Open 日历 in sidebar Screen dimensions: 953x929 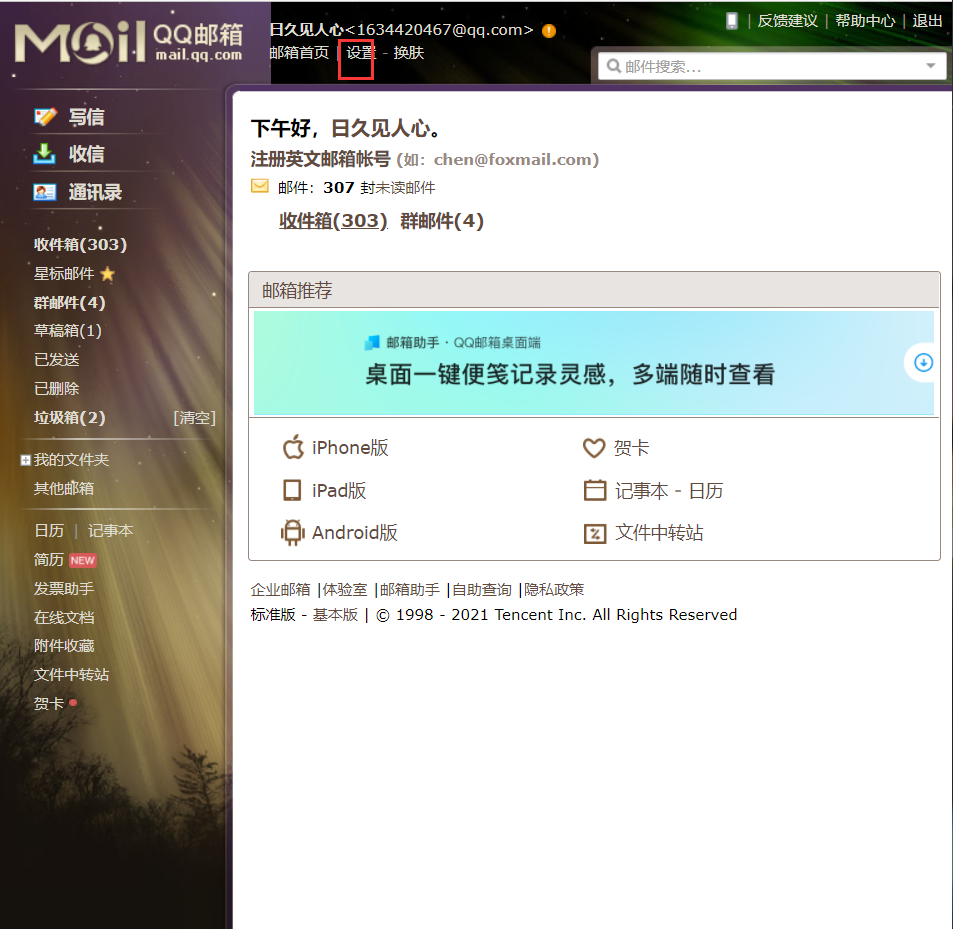[49, 530]
